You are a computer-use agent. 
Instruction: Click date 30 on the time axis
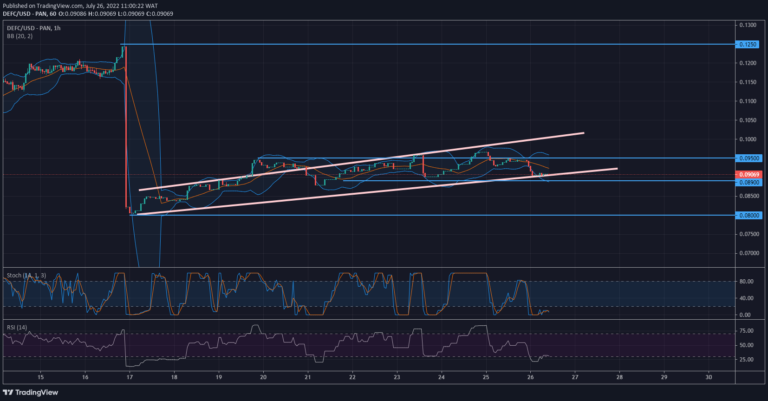[x=709, y=377]
